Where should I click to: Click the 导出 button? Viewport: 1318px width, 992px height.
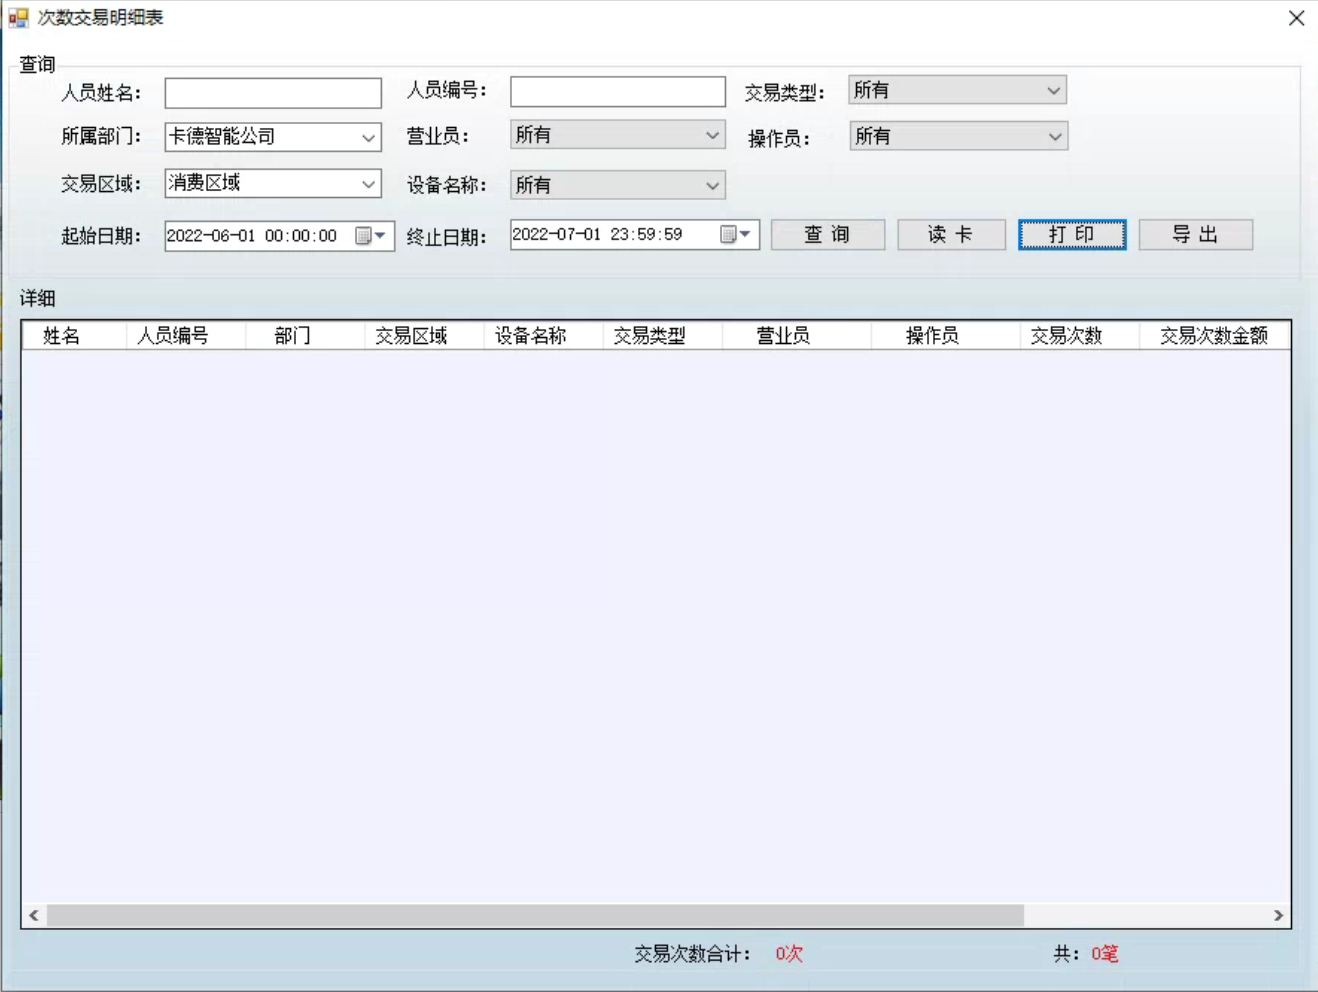[x=1196, y=234]
